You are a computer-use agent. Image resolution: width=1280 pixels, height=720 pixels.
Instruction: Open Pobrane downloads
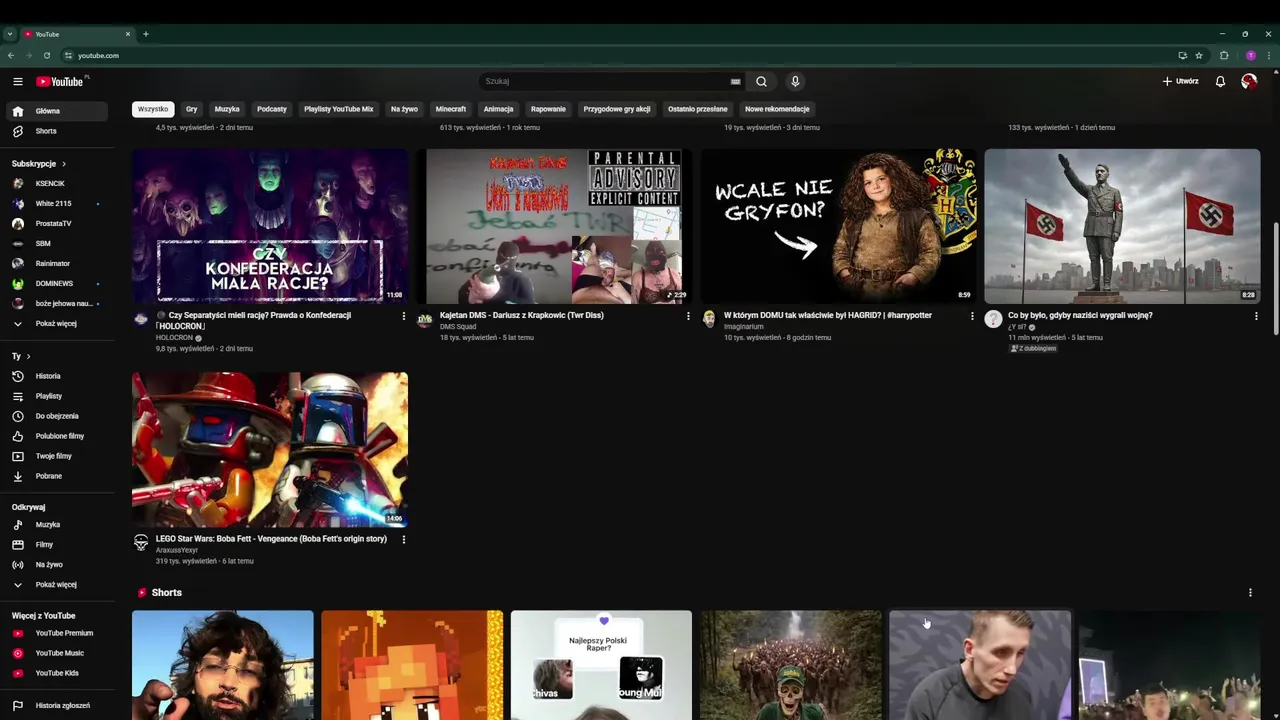pyautogui.click(x=55, y=476)
